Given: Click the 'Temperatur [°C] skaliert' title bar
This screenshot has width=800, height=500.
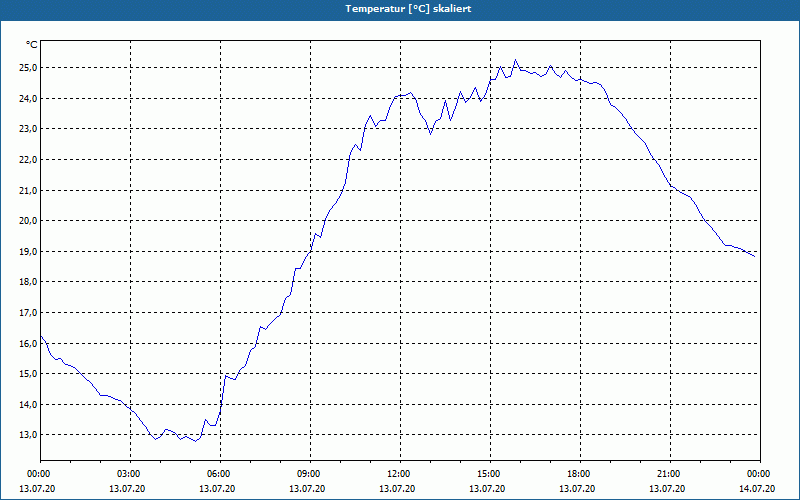Looking at the screenshot, I should (x=400, y=9).
